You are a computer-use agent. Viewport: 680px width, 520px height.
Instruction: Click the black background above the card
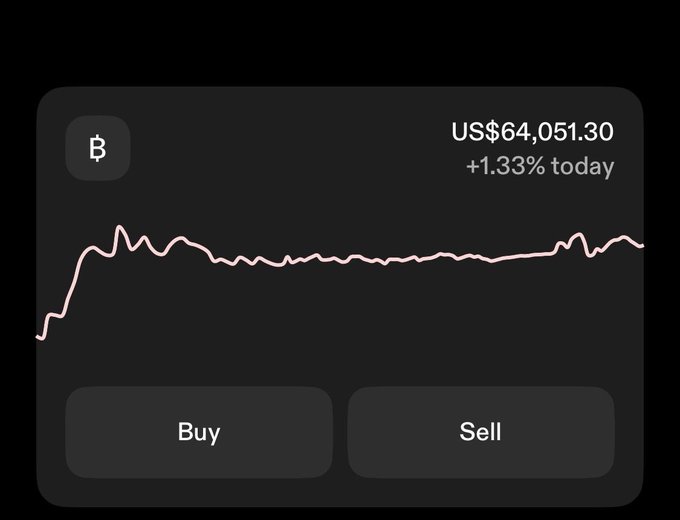[340, 43]
